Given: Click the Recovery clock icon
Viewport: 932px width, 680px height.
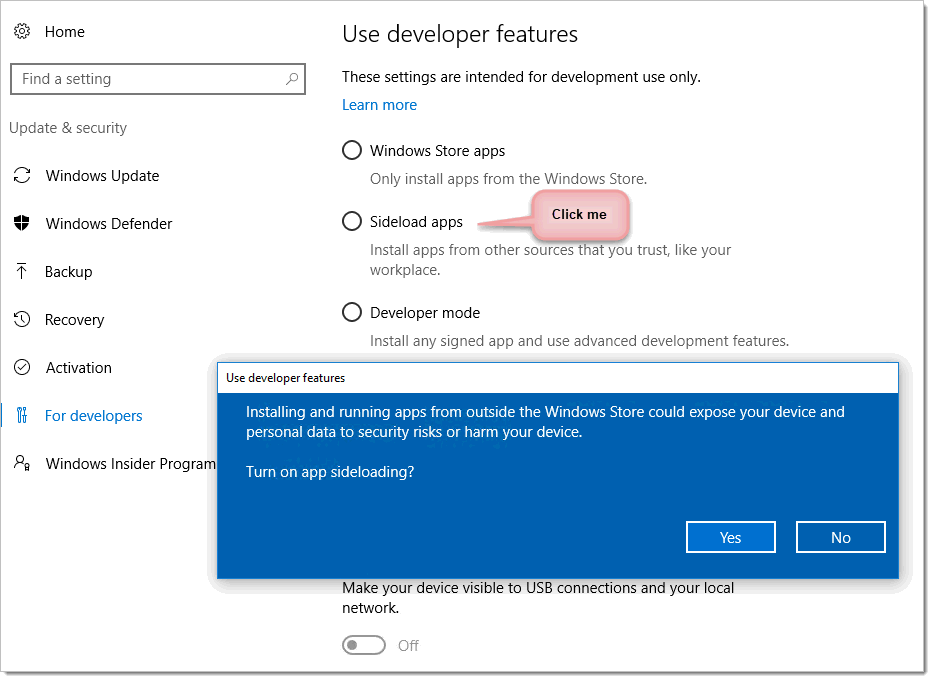Looking at the screenshot, I should click(22, 320).
